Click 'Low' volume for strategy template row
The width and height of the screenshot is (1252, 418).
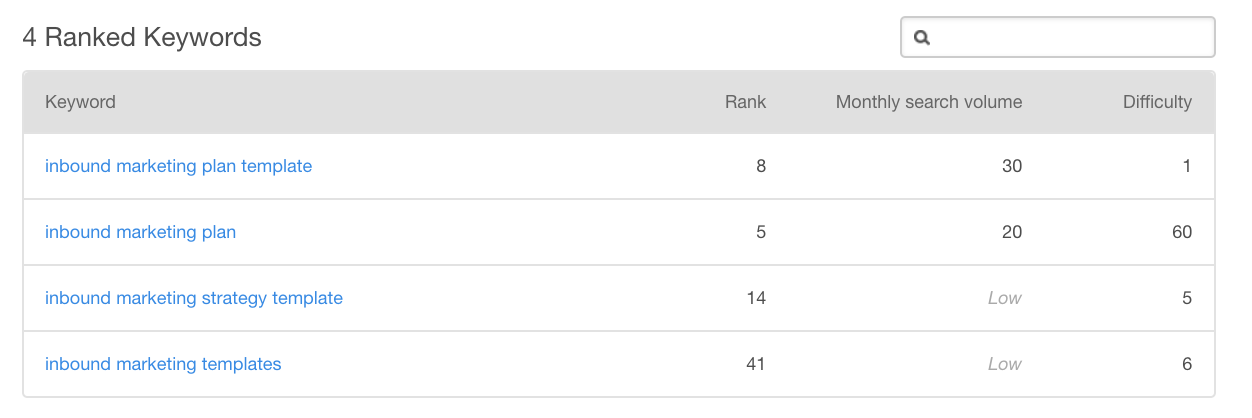(x=1005, y=298)
